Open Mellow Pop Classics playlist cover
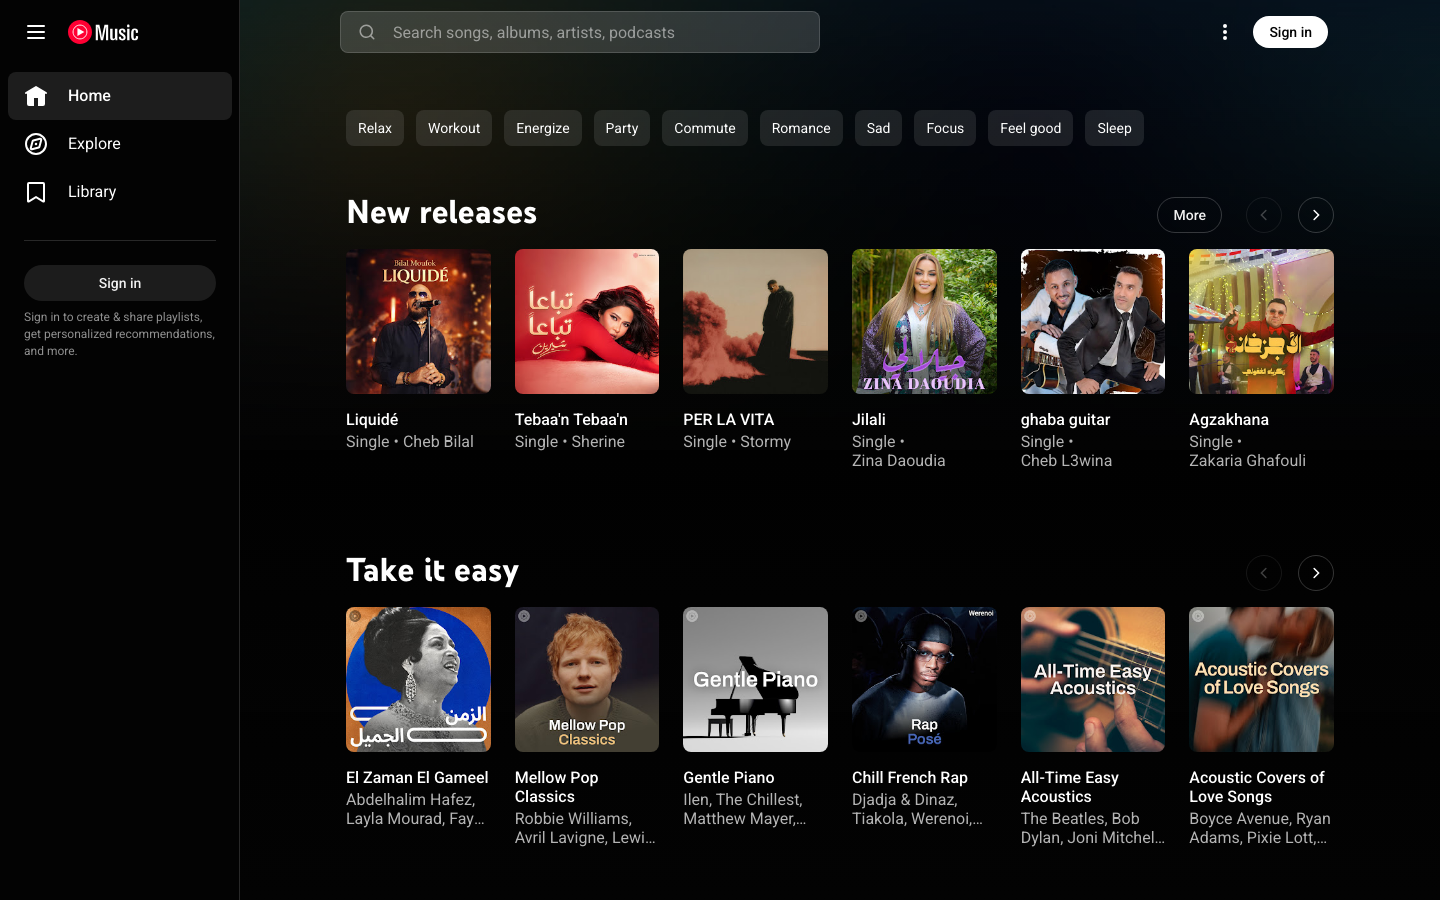 (587, 679)
